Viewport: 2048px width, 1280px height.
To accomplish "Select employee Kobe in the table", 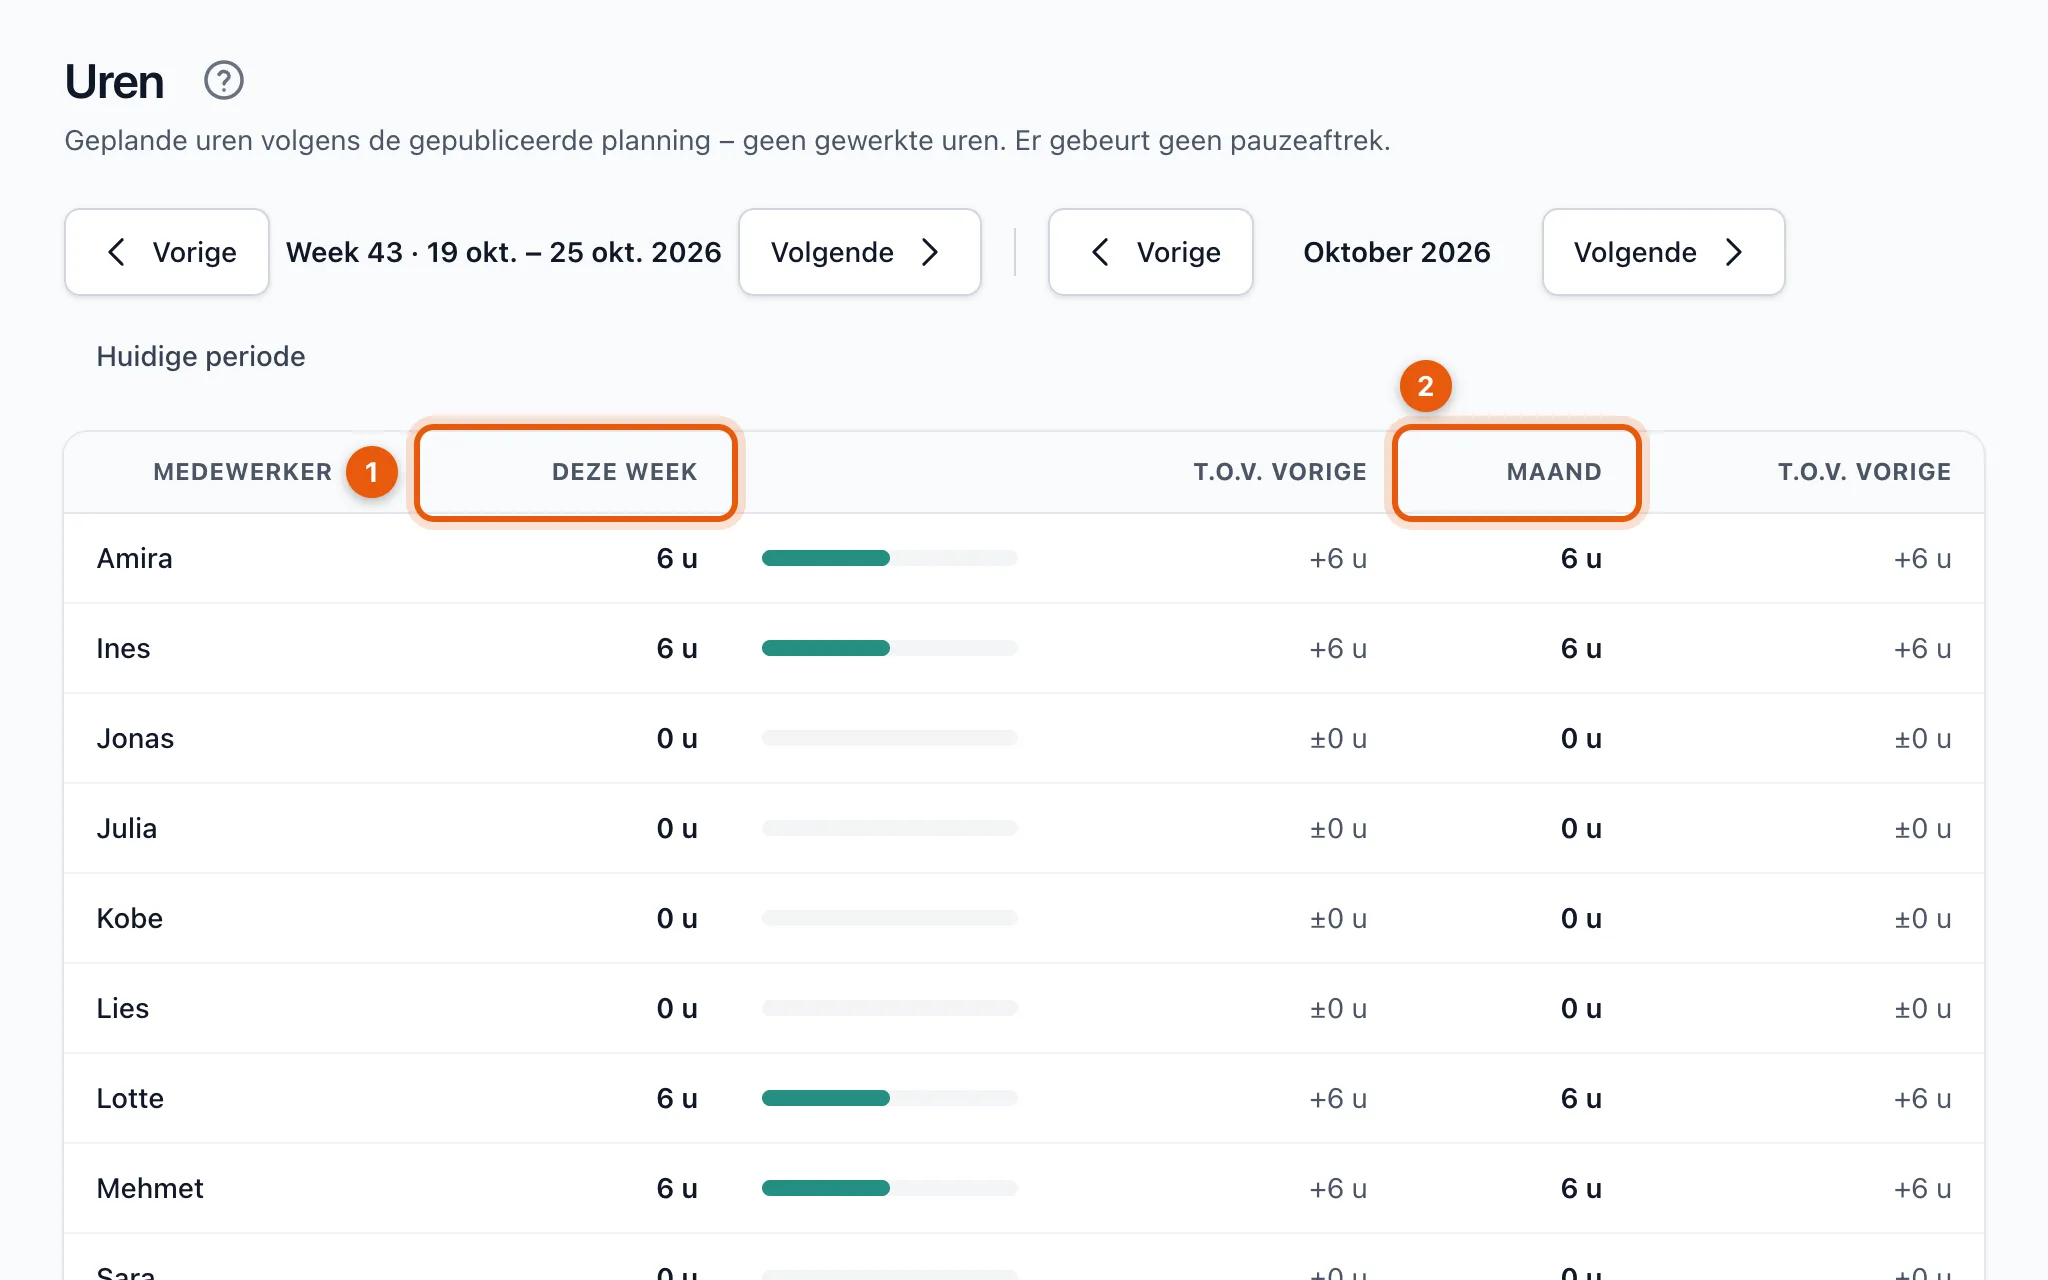I will click(130, 919).
